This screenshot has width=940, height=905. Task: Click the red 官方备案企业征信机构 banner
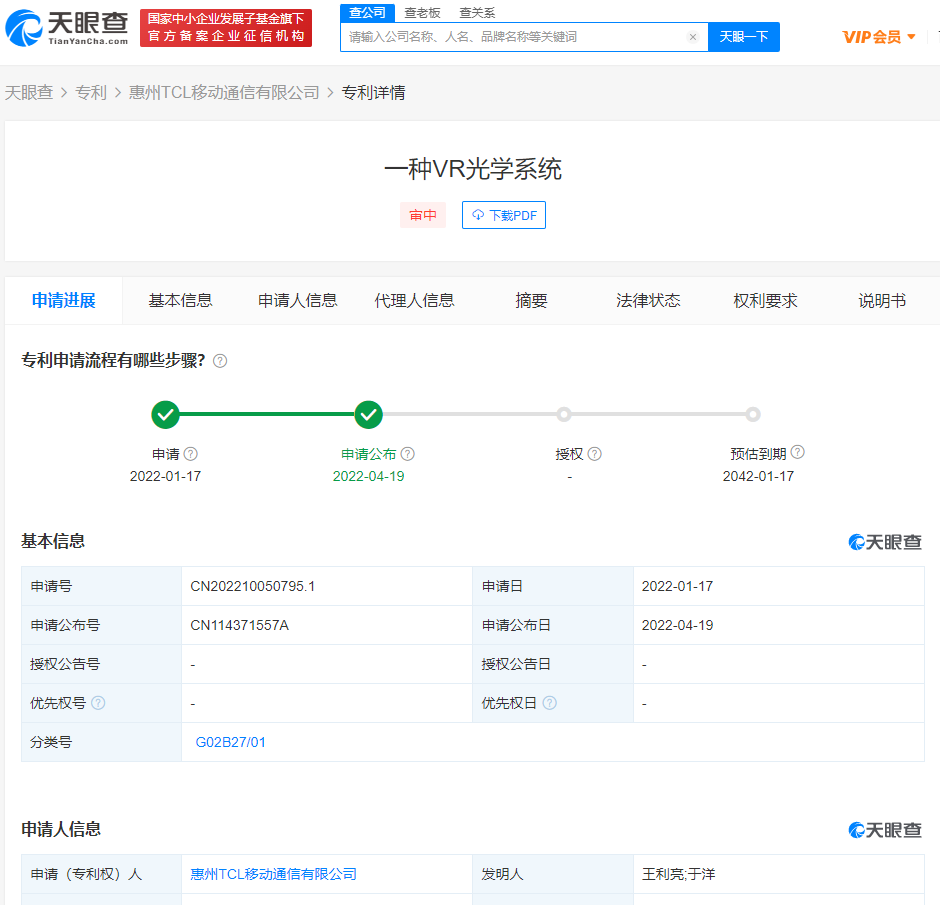point(226,28)
